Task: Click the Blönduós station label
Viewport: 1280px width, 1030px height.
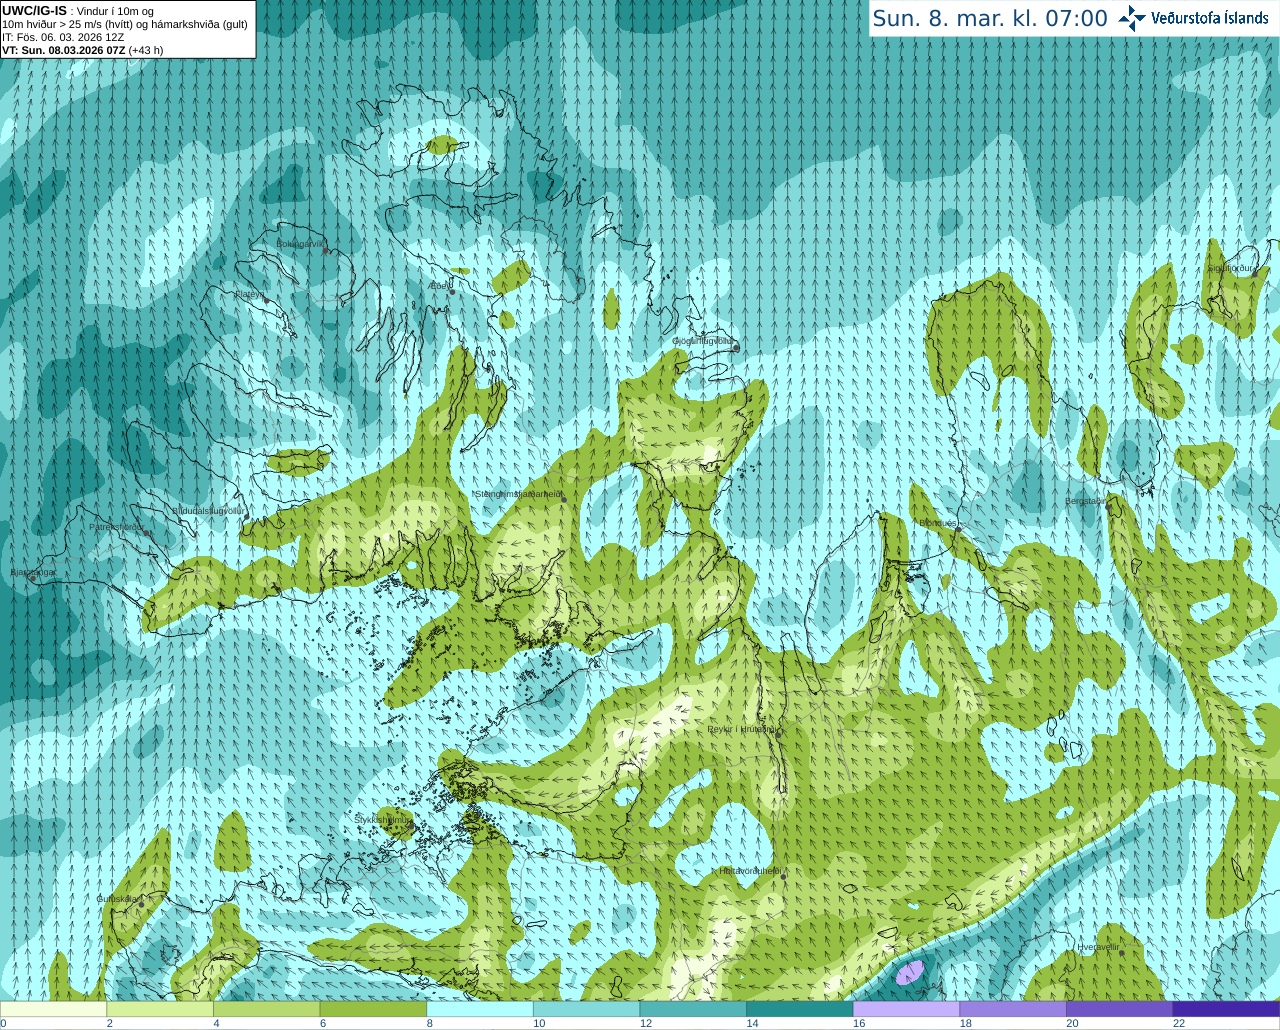Action: click(x=937, y=523)
